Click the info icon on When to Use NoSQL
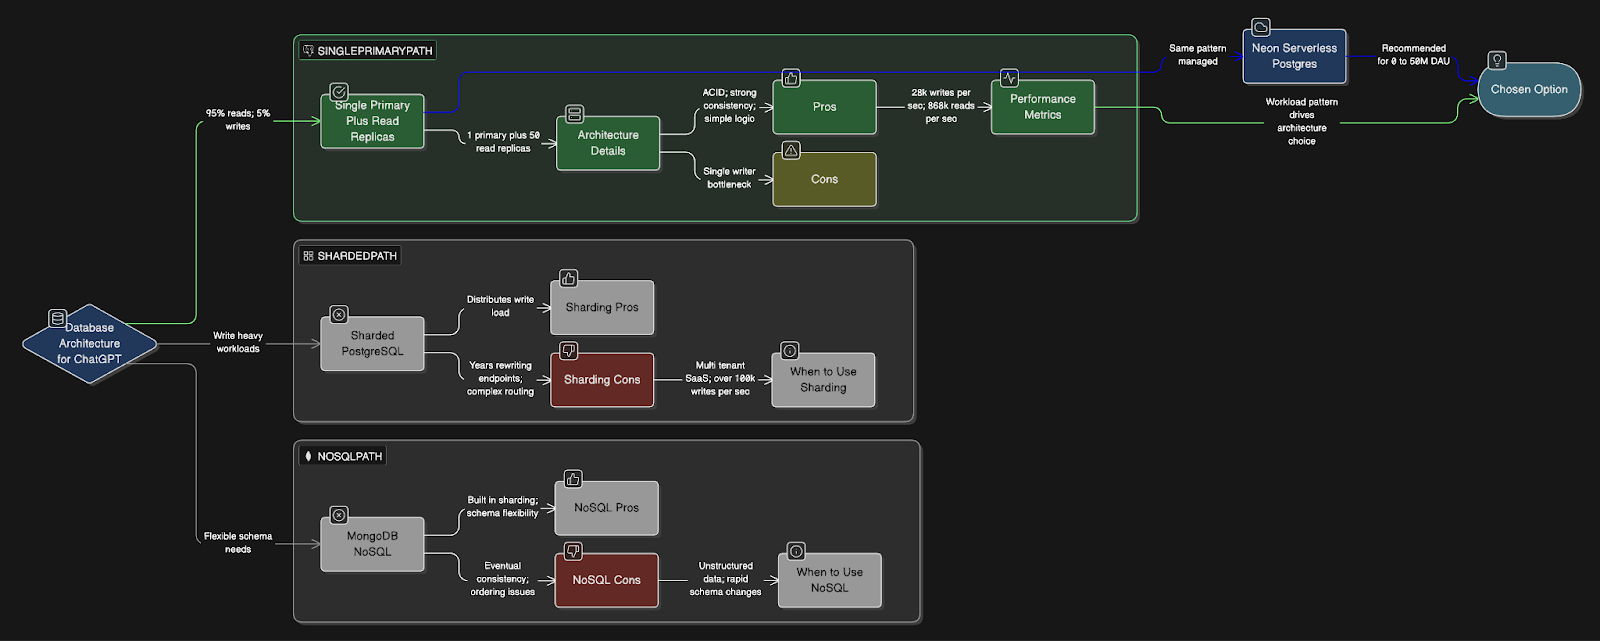 (x=796, y=551)
